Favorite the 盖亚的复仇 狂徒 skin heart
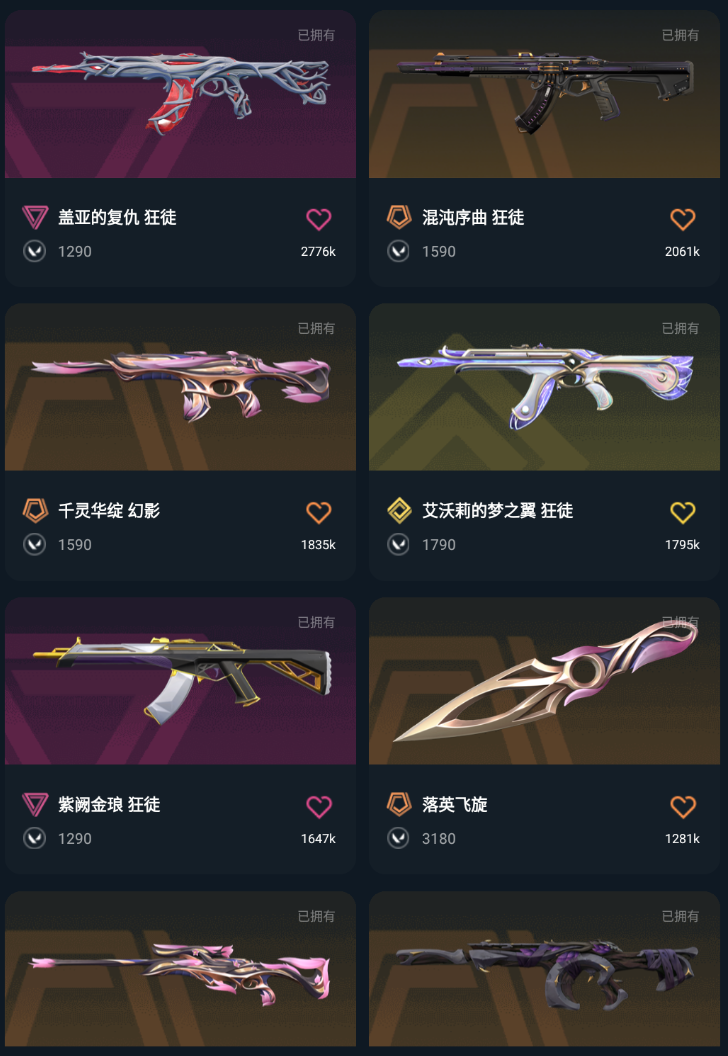The height and width of the screenshot is (1056, 728). click(x=319, y=219)
